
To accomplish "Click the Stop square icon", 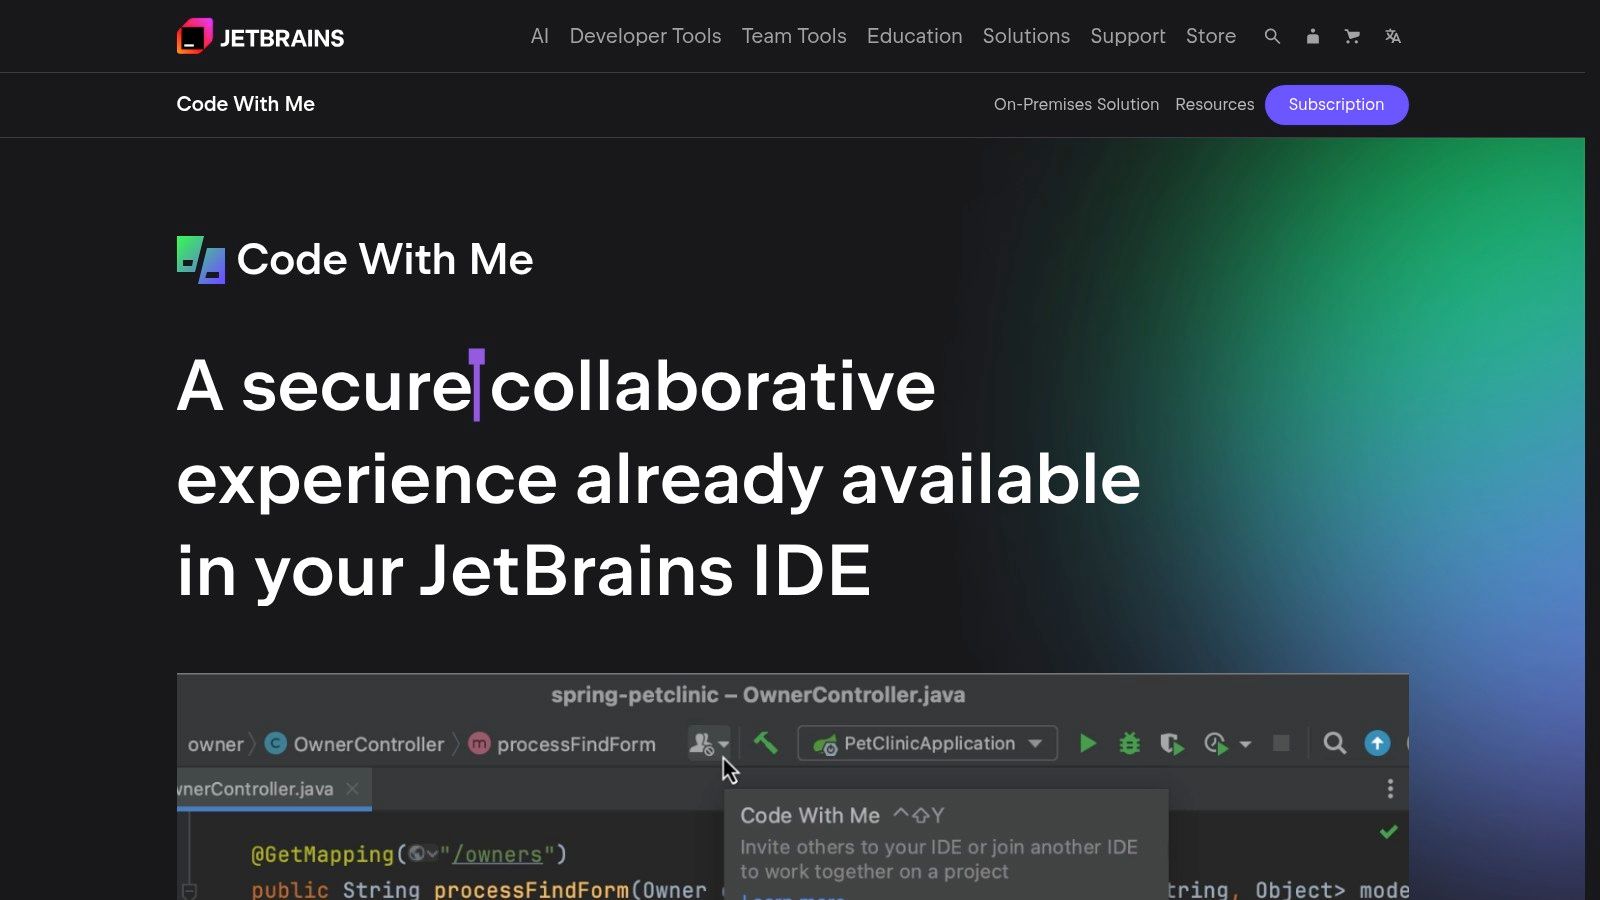I will [x=1281, y=742].
